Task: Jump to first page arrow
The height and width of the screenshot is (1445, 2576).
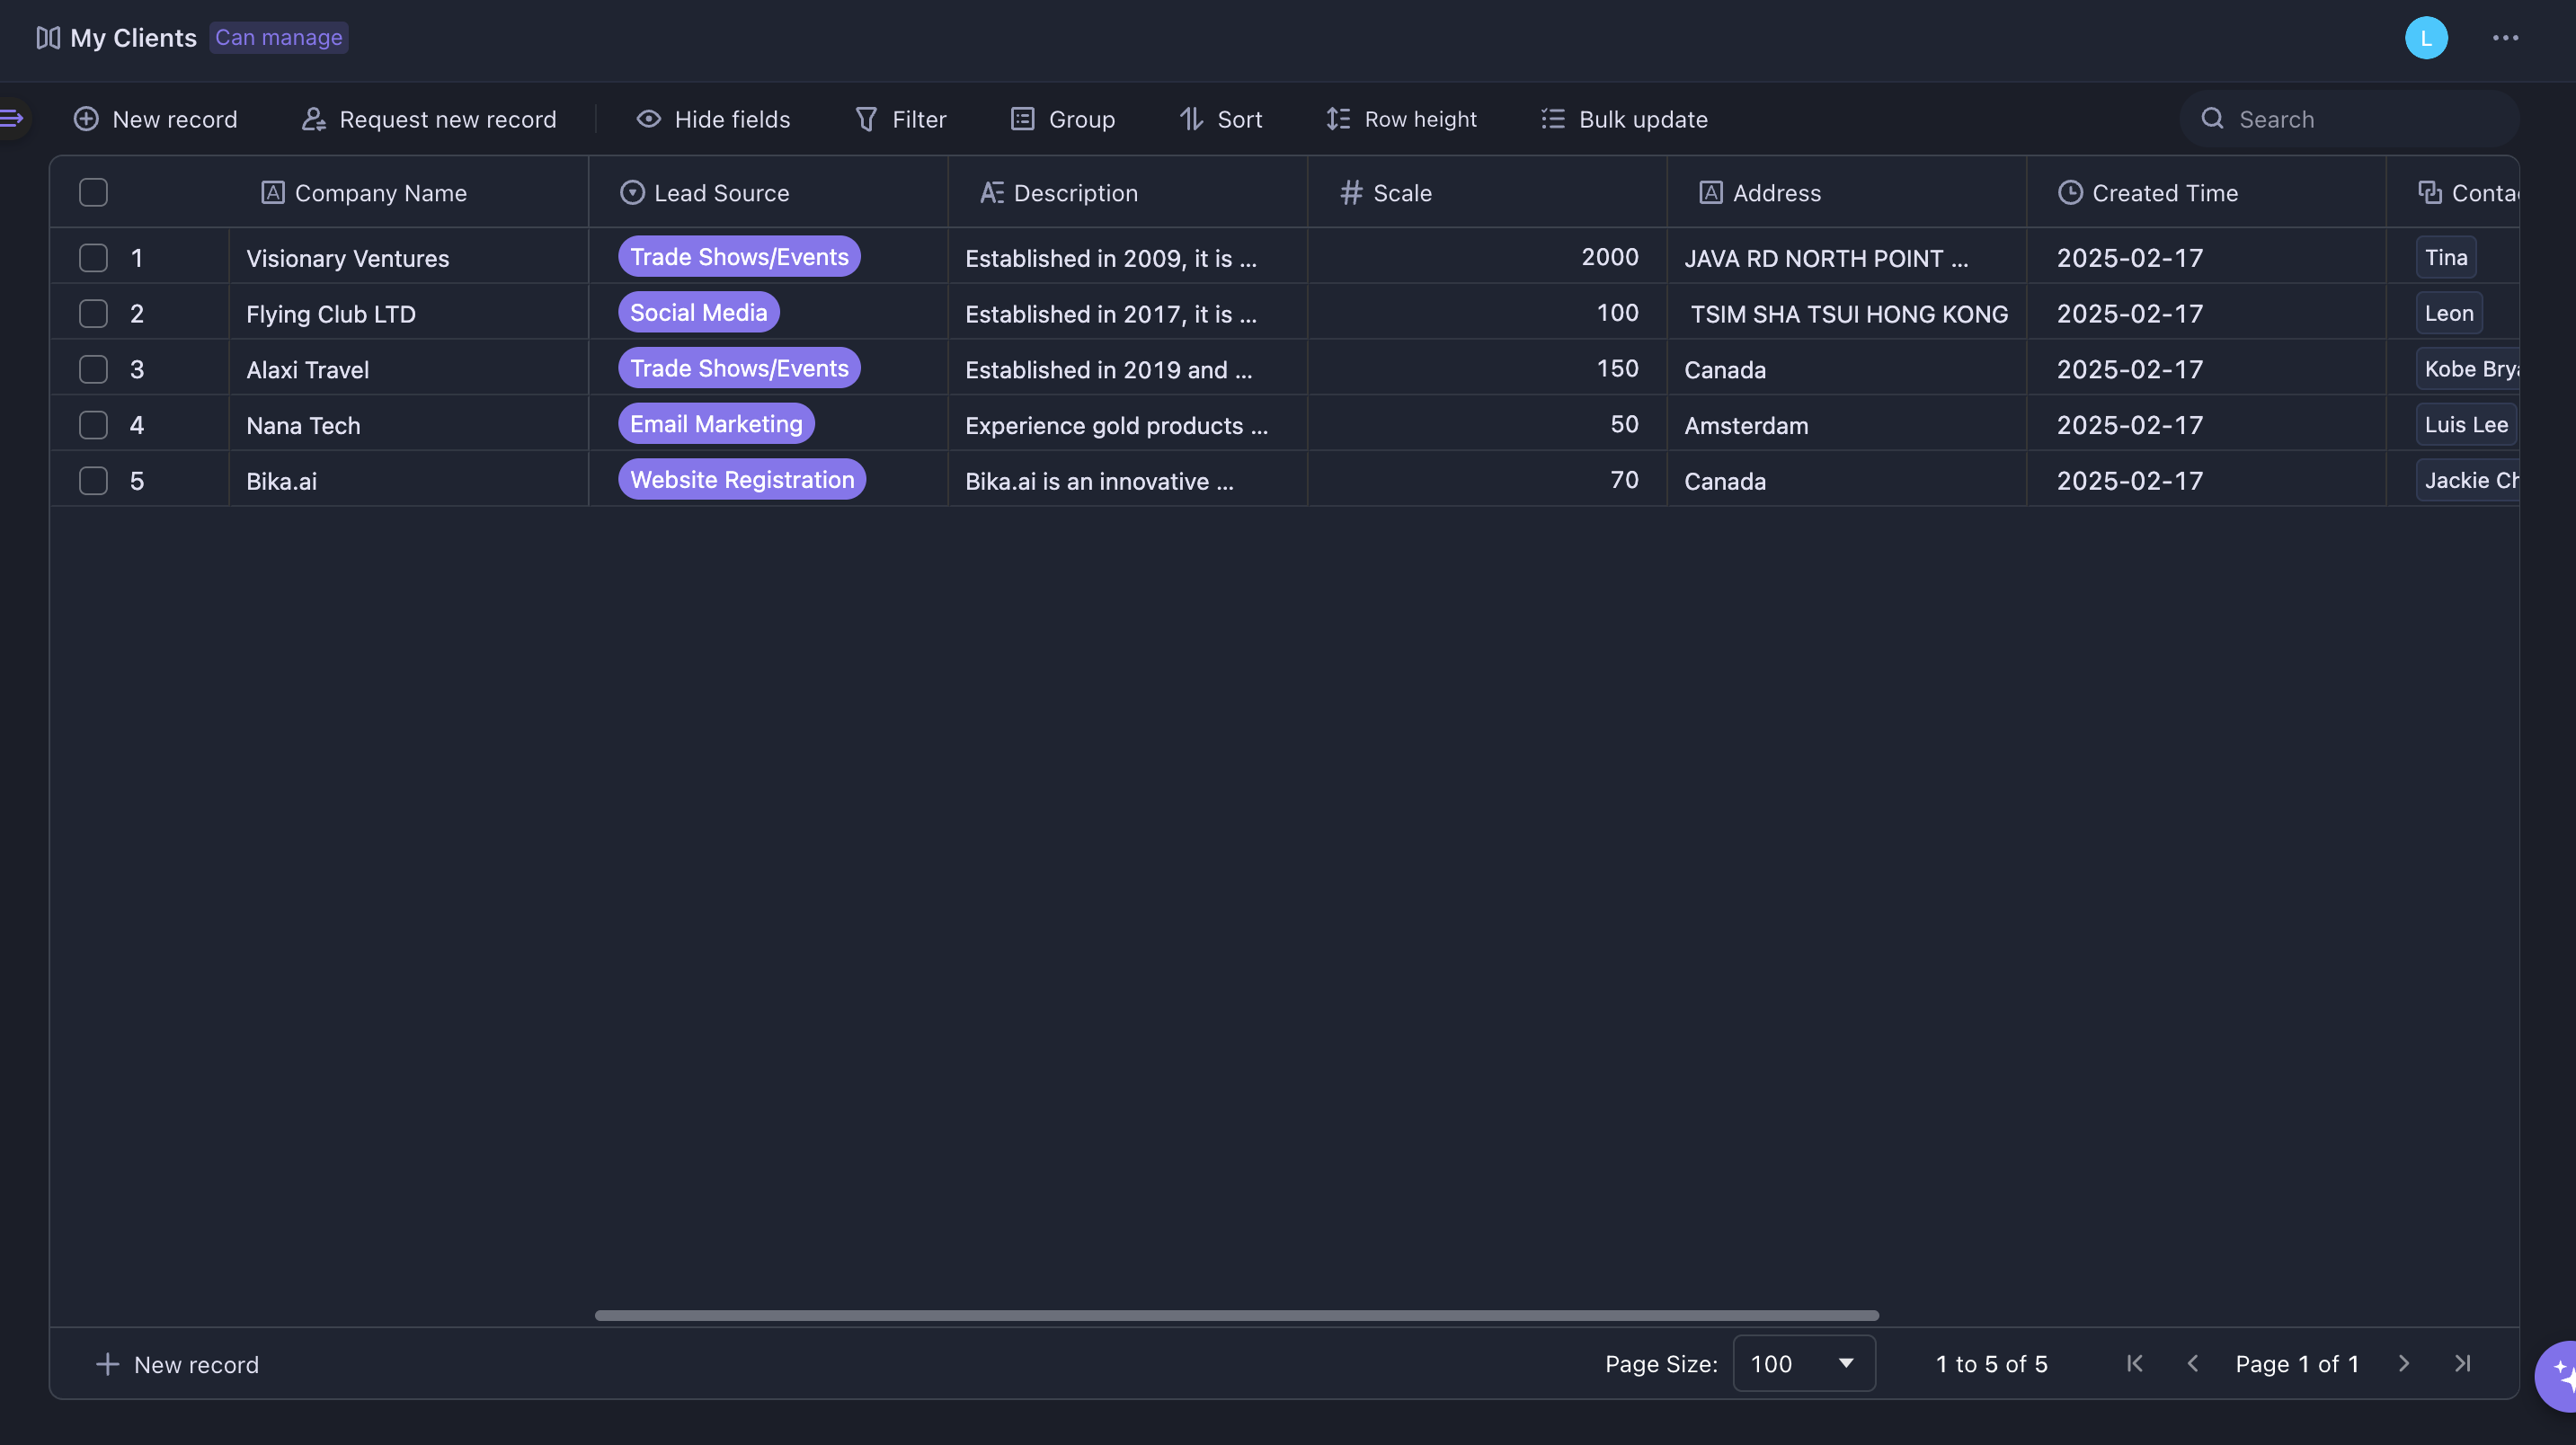Action: pos(2135,1364)
